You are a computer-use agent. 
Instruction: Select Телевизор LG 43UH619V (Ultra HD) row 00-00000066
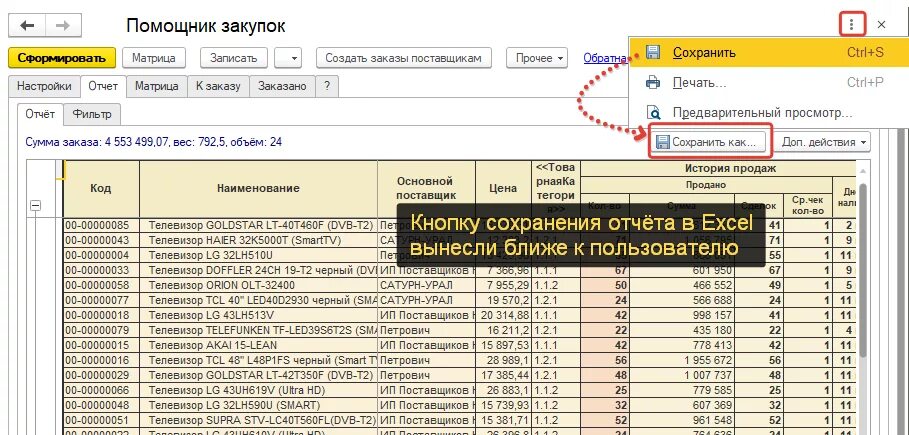tap(259, 390)
